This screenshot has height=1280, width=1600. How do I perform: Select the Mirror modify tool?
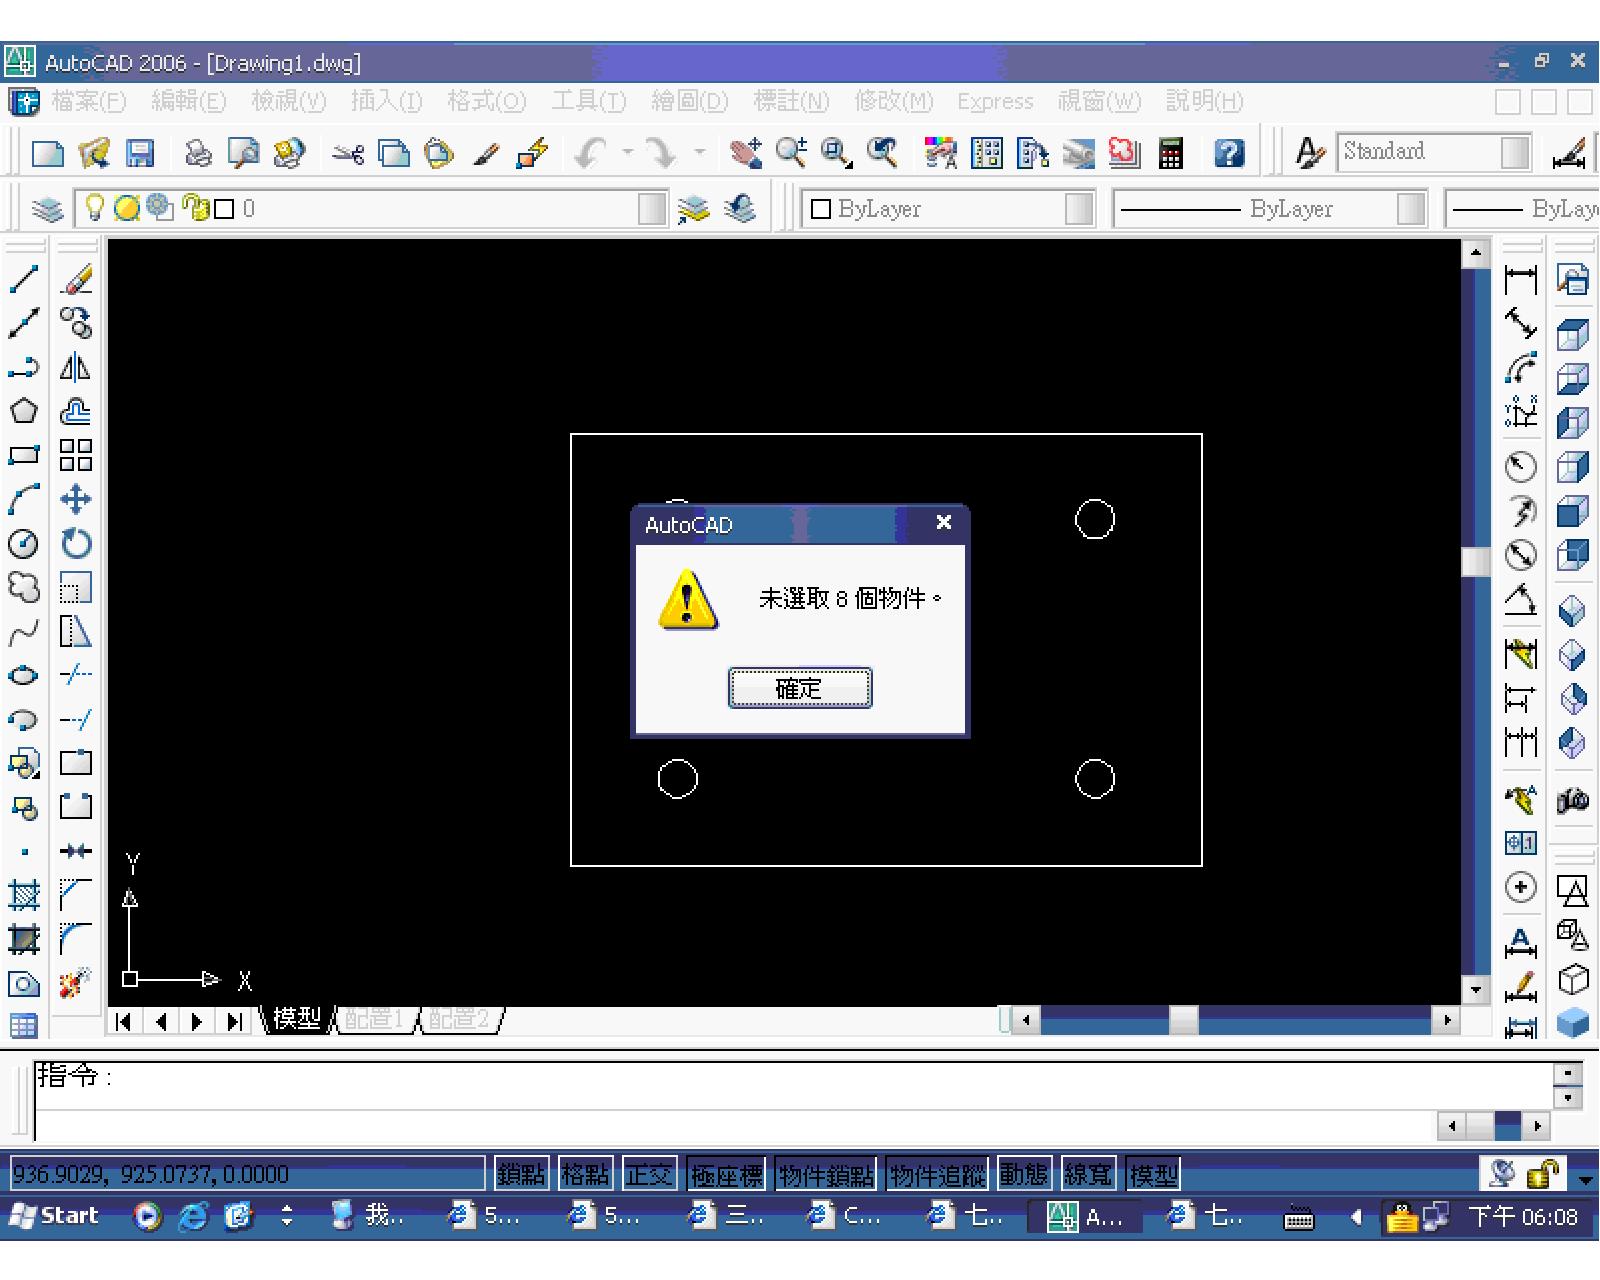76,367
